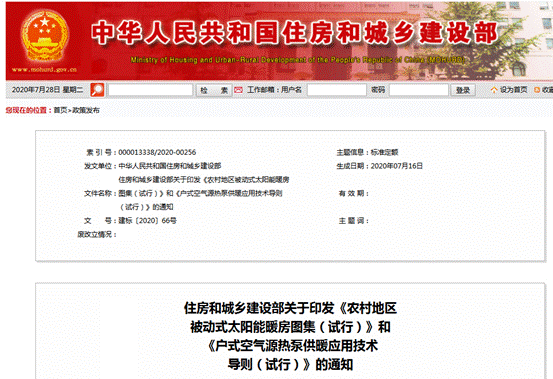Click the house icon for 设为首页
This screenshot has height=379, width=553.
[494, 90]
